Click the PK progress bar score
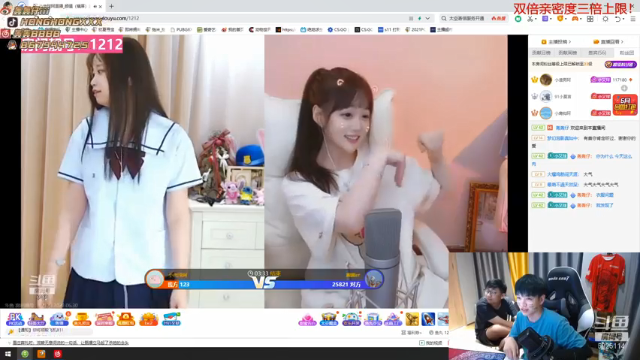 point(264,284)
